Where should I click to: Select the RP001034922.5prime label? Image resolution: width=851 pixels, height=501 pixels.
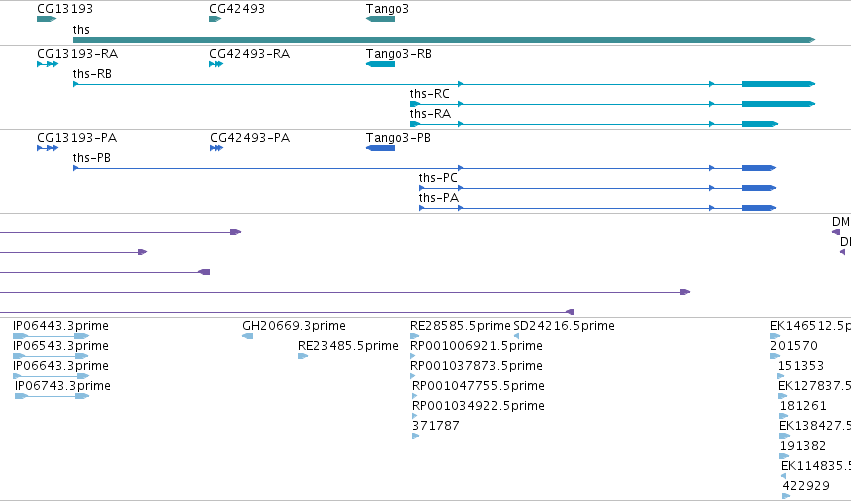[x=478, y=406]
